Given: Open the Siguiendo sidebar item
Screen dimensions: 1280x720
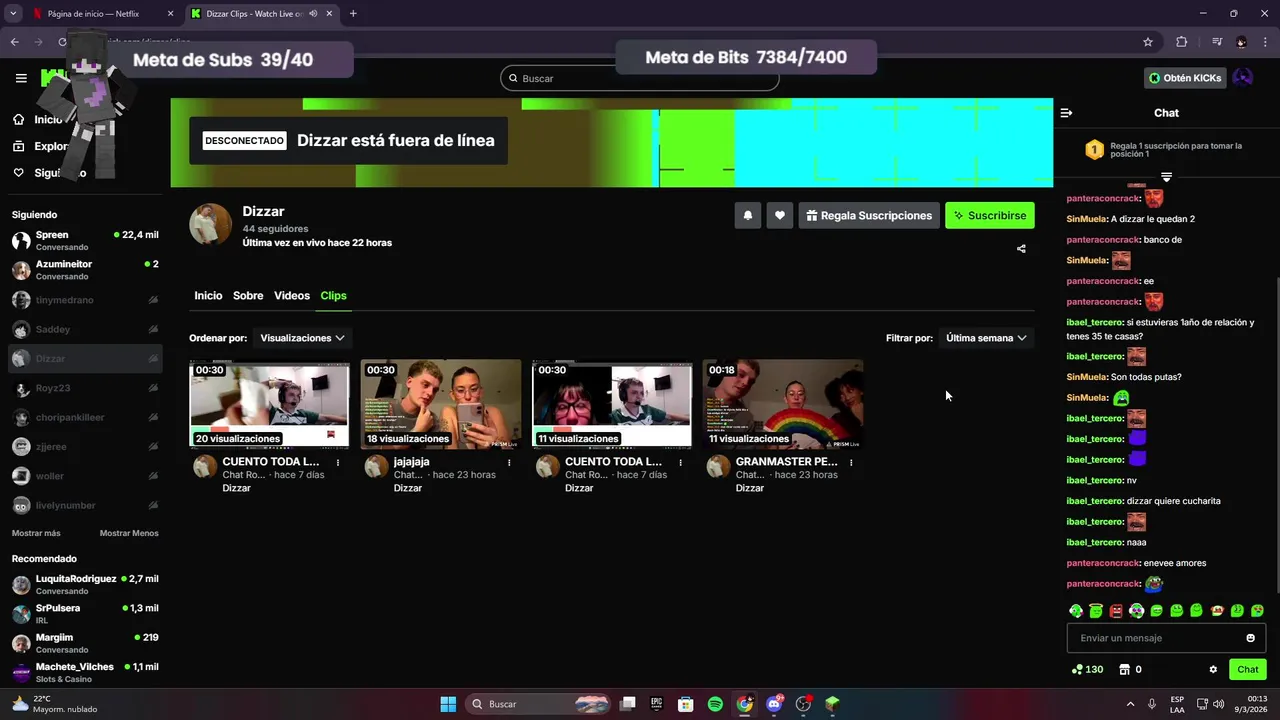Looking at the screenshot, I should [60, 173].
